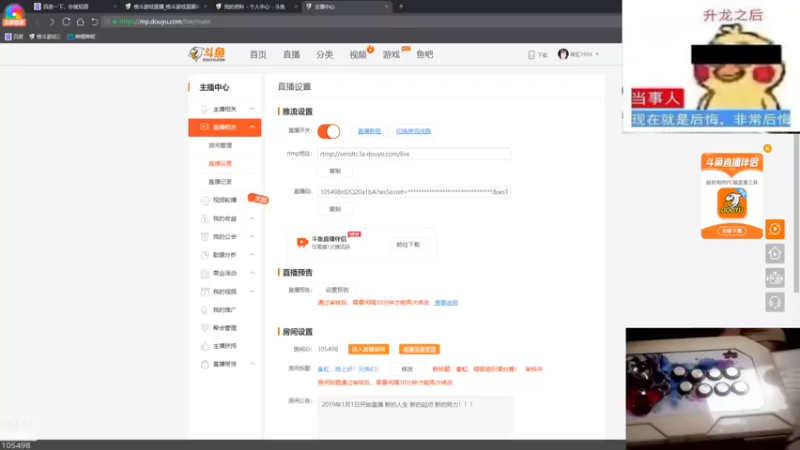800x450 pixels.
Task: Select 直播记录 in the sidebar
Action: point(220,182)
